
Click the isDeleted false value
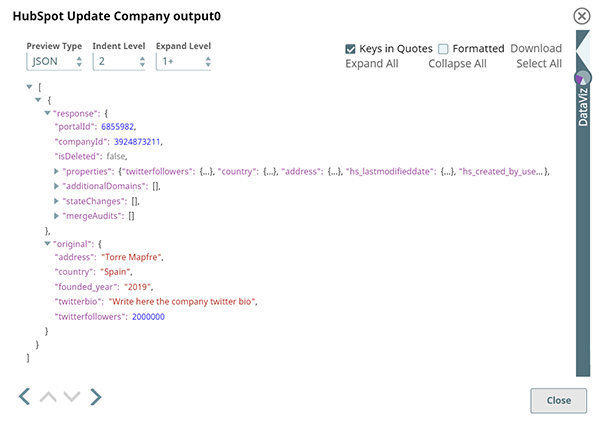coord(116,157)
